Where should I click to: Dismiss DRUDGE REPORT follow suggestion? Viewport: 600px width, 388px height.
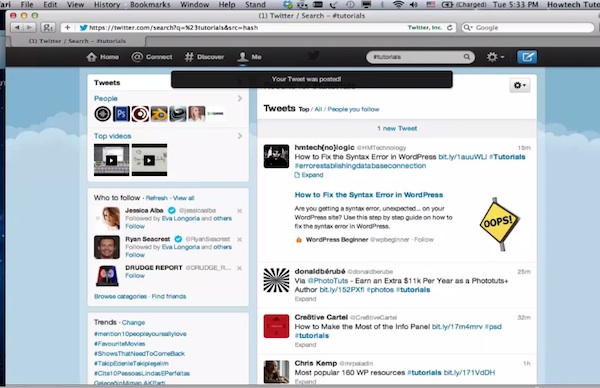pos(240,268)
